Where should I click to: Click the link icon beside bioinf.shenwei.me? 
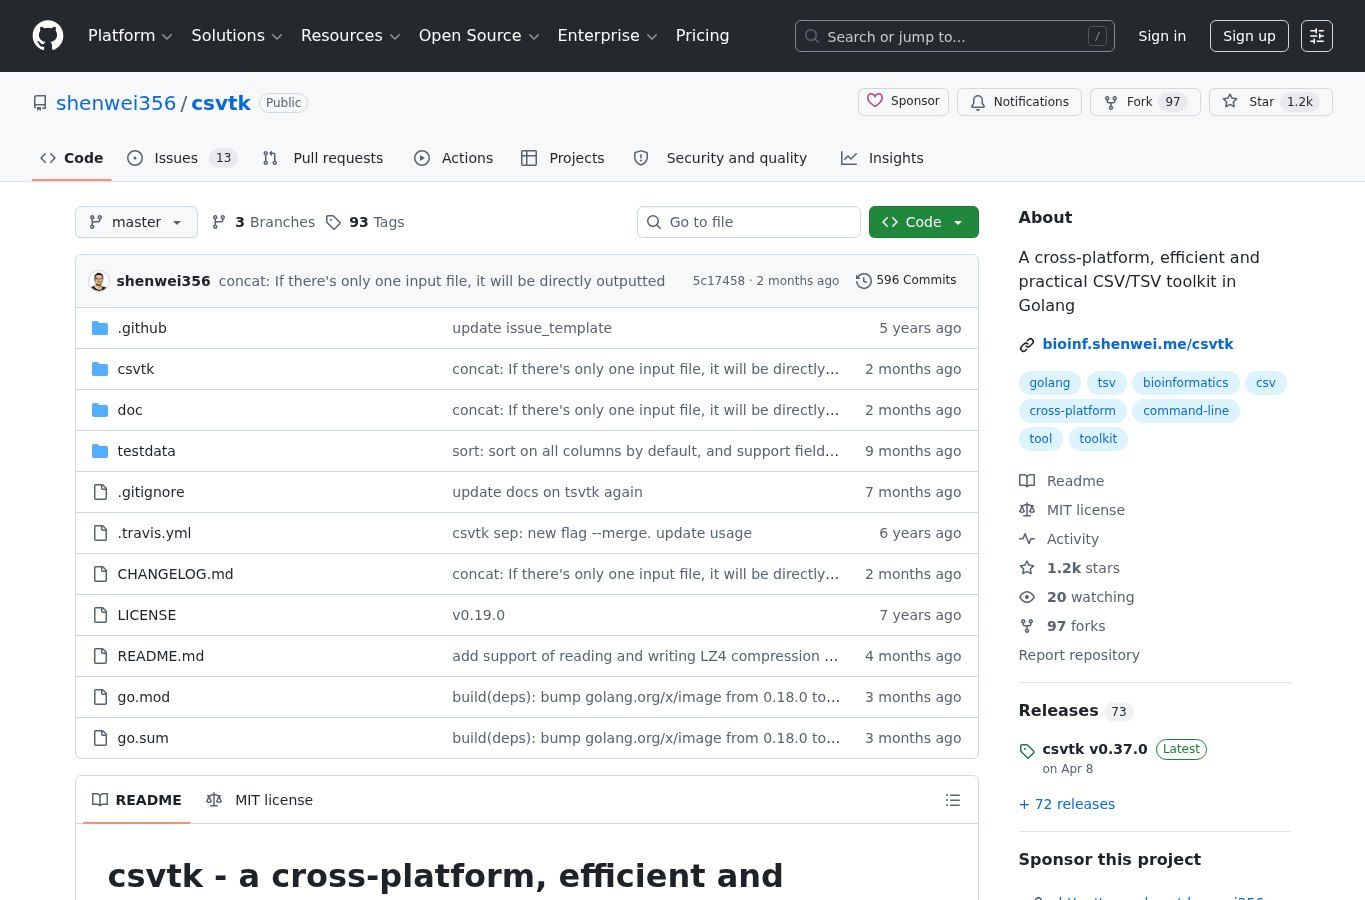click(x=1026, y=345)
